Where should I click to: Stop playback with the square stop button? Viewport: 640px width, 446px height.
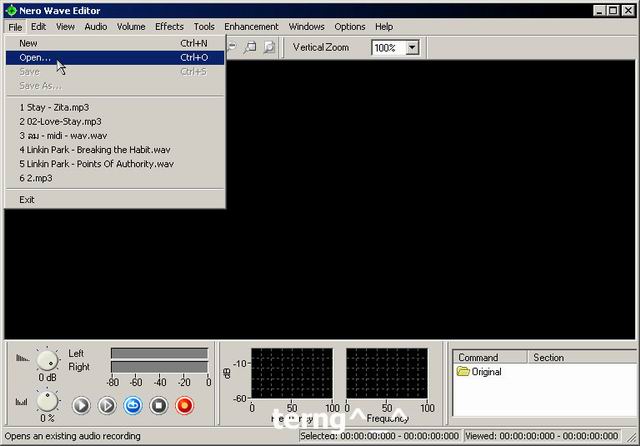click(158, 405)
